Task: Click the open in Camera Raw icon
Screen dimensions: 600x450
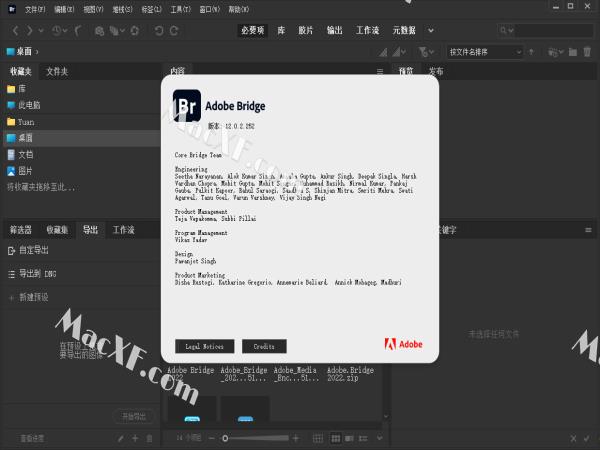Action: point(135,31)
